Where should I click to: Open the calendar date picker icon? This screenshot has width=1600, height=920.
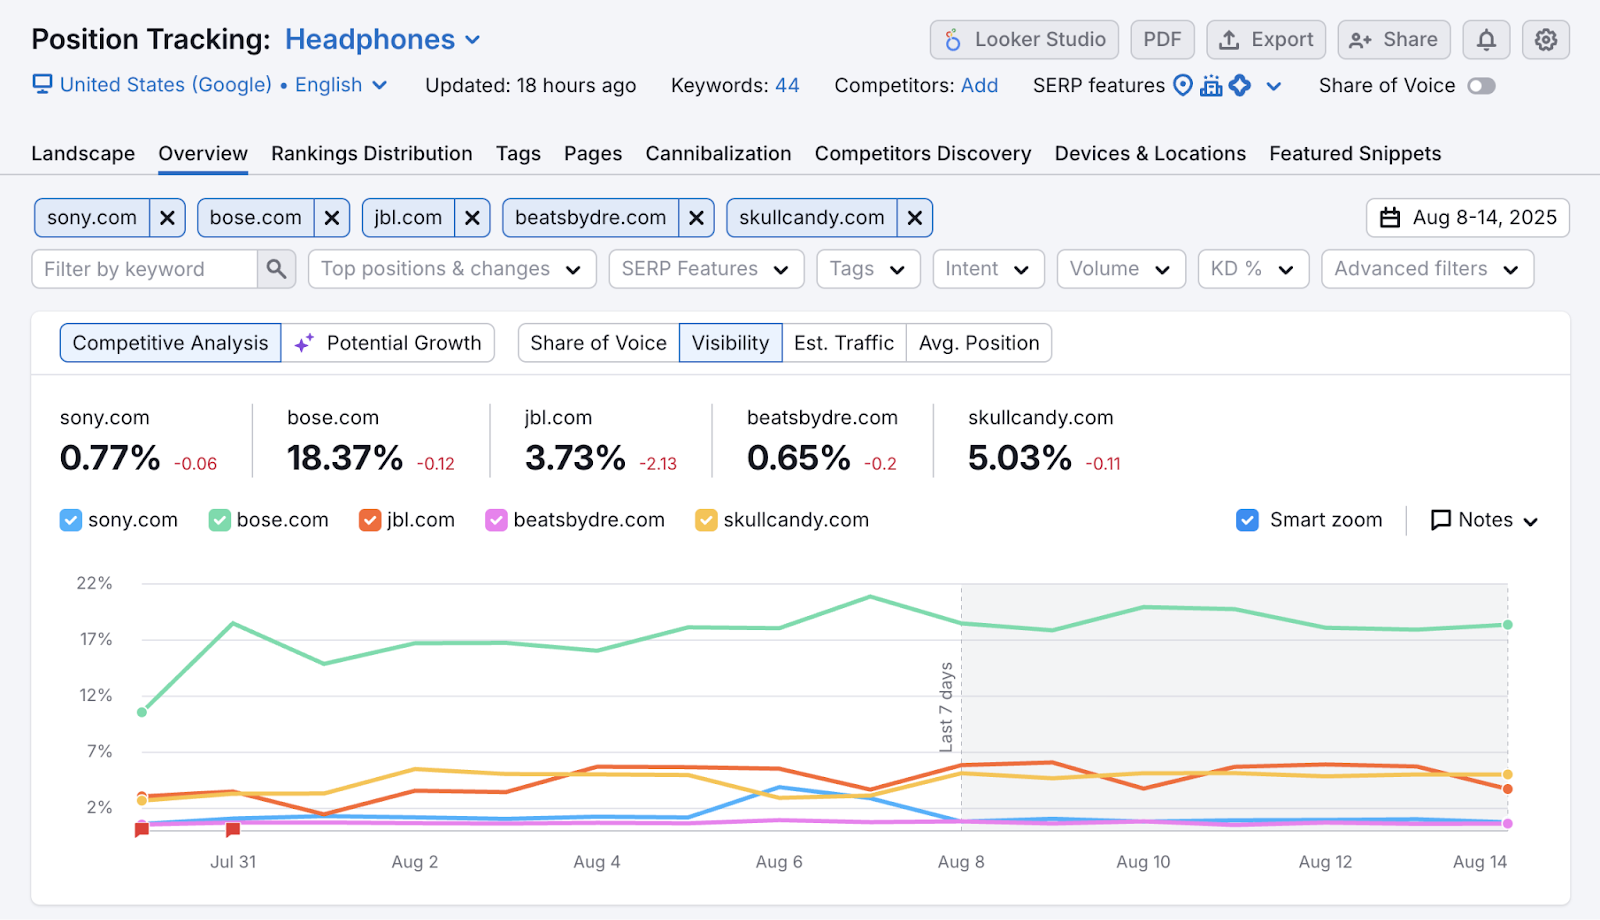[x=1390, y=217]
